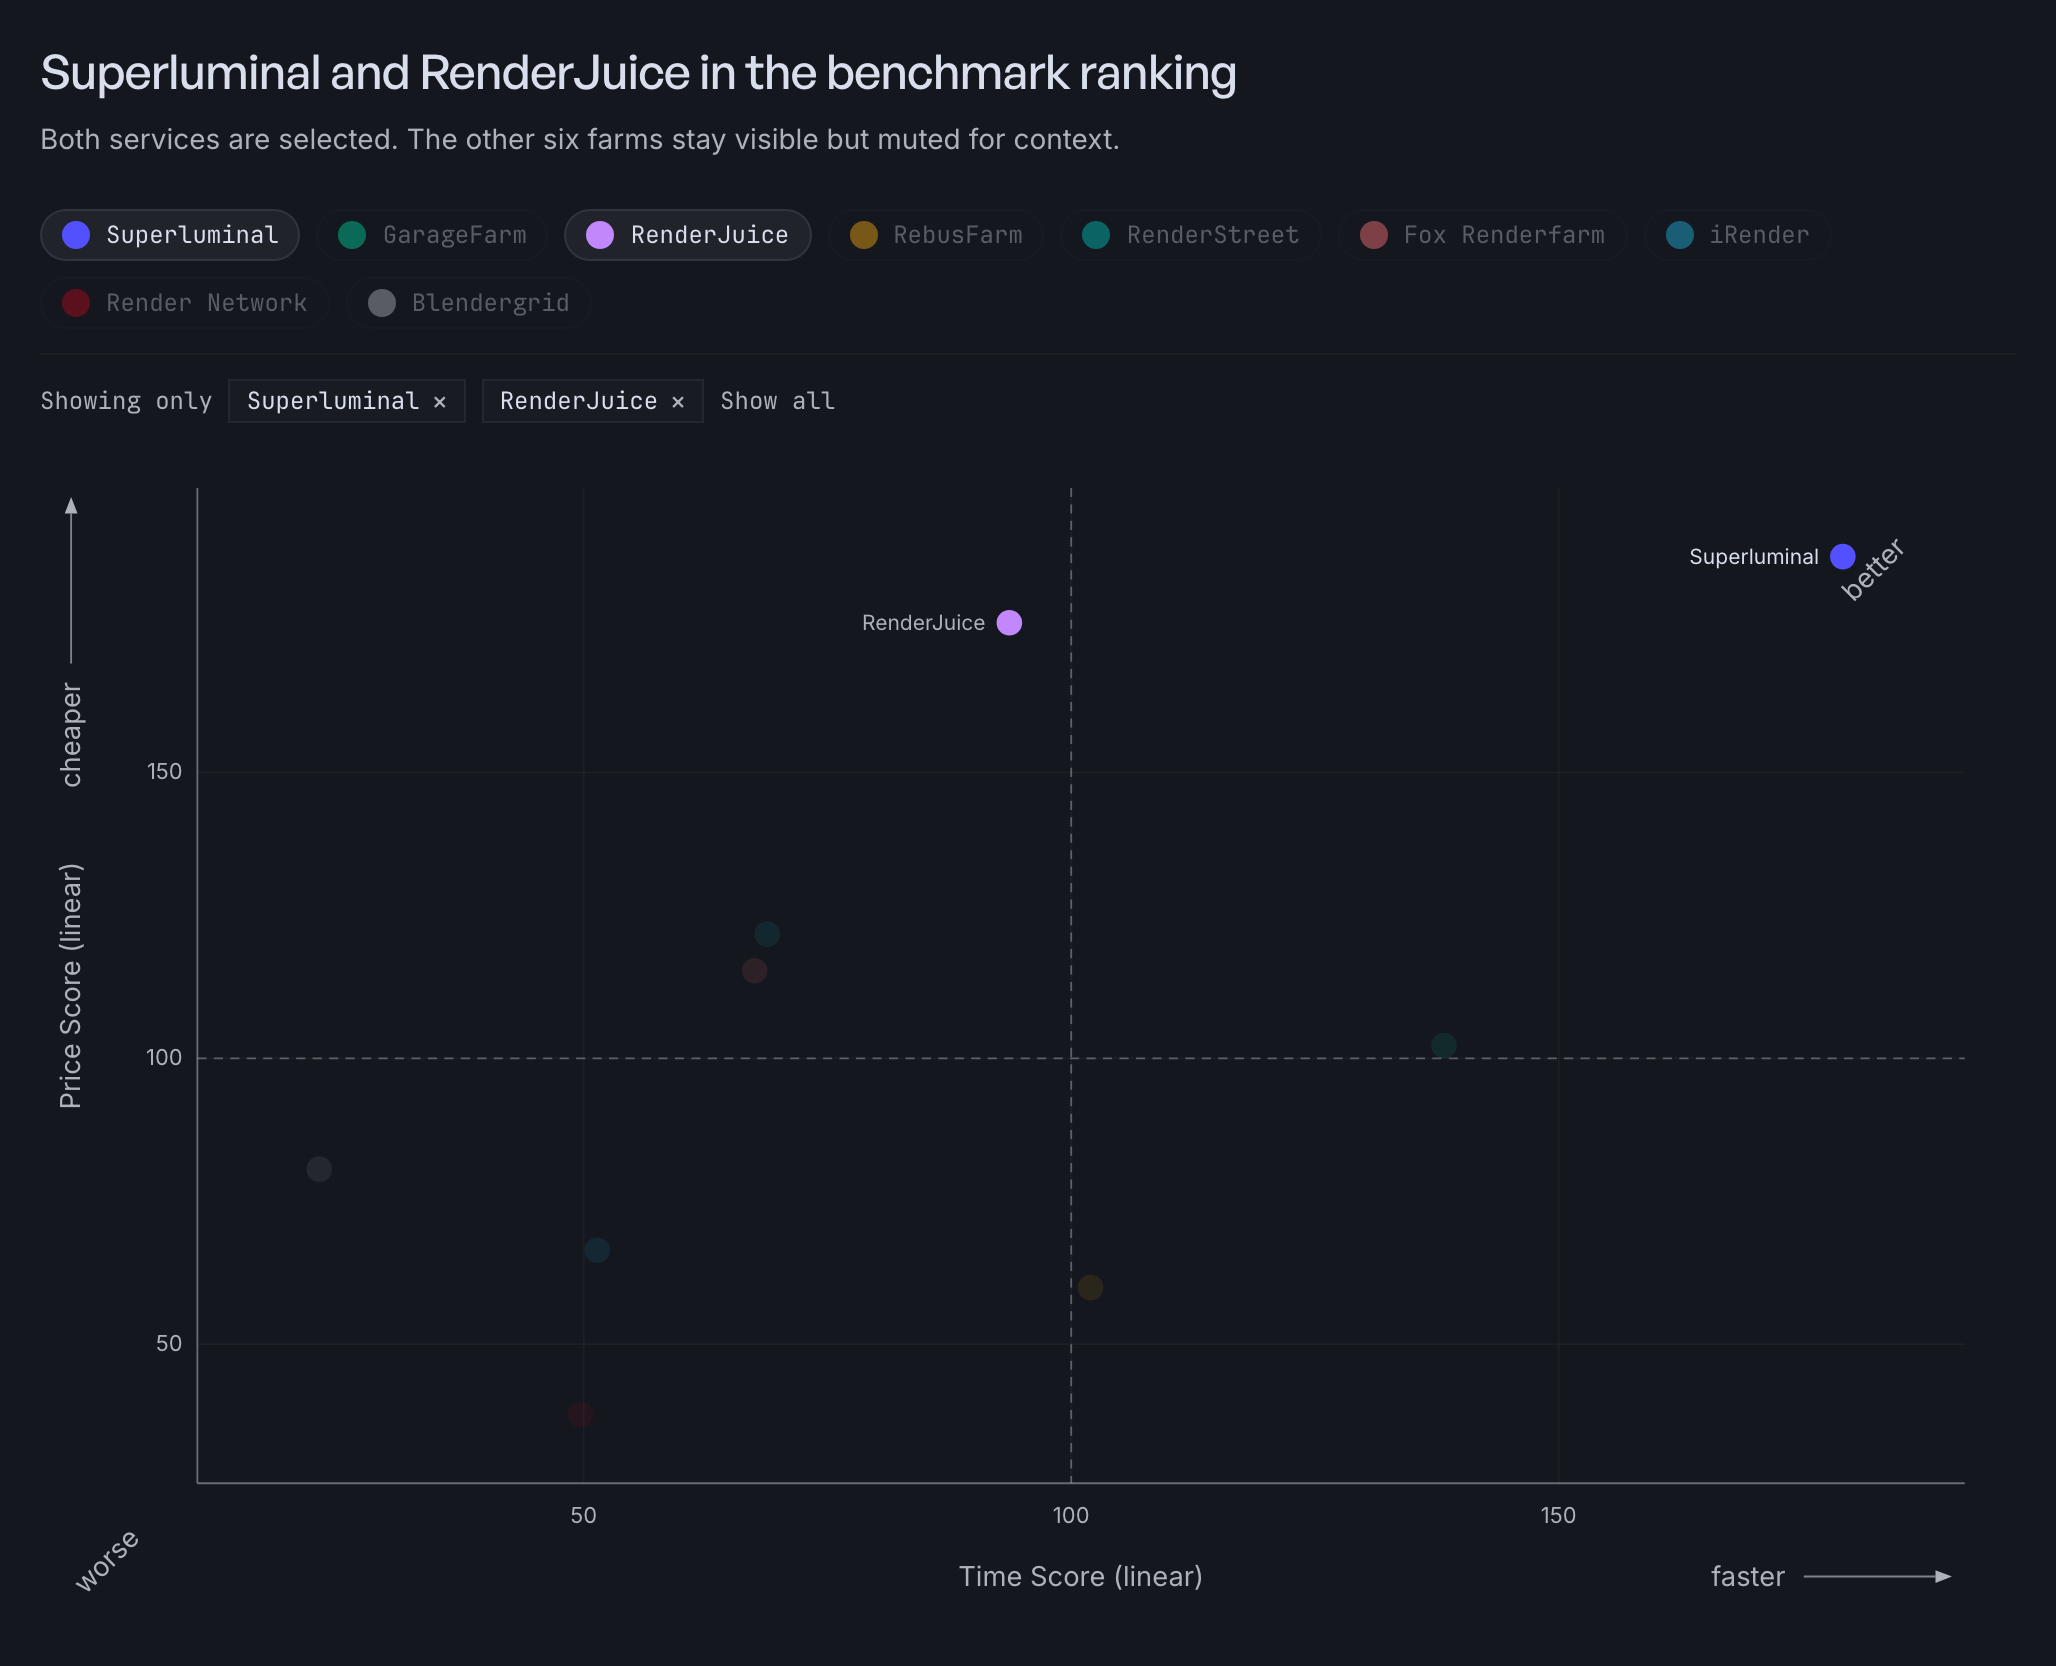Viewport: 2056px width, 1666px height.
Task: Click the Show all link
Action: click(x=778, y=401)
